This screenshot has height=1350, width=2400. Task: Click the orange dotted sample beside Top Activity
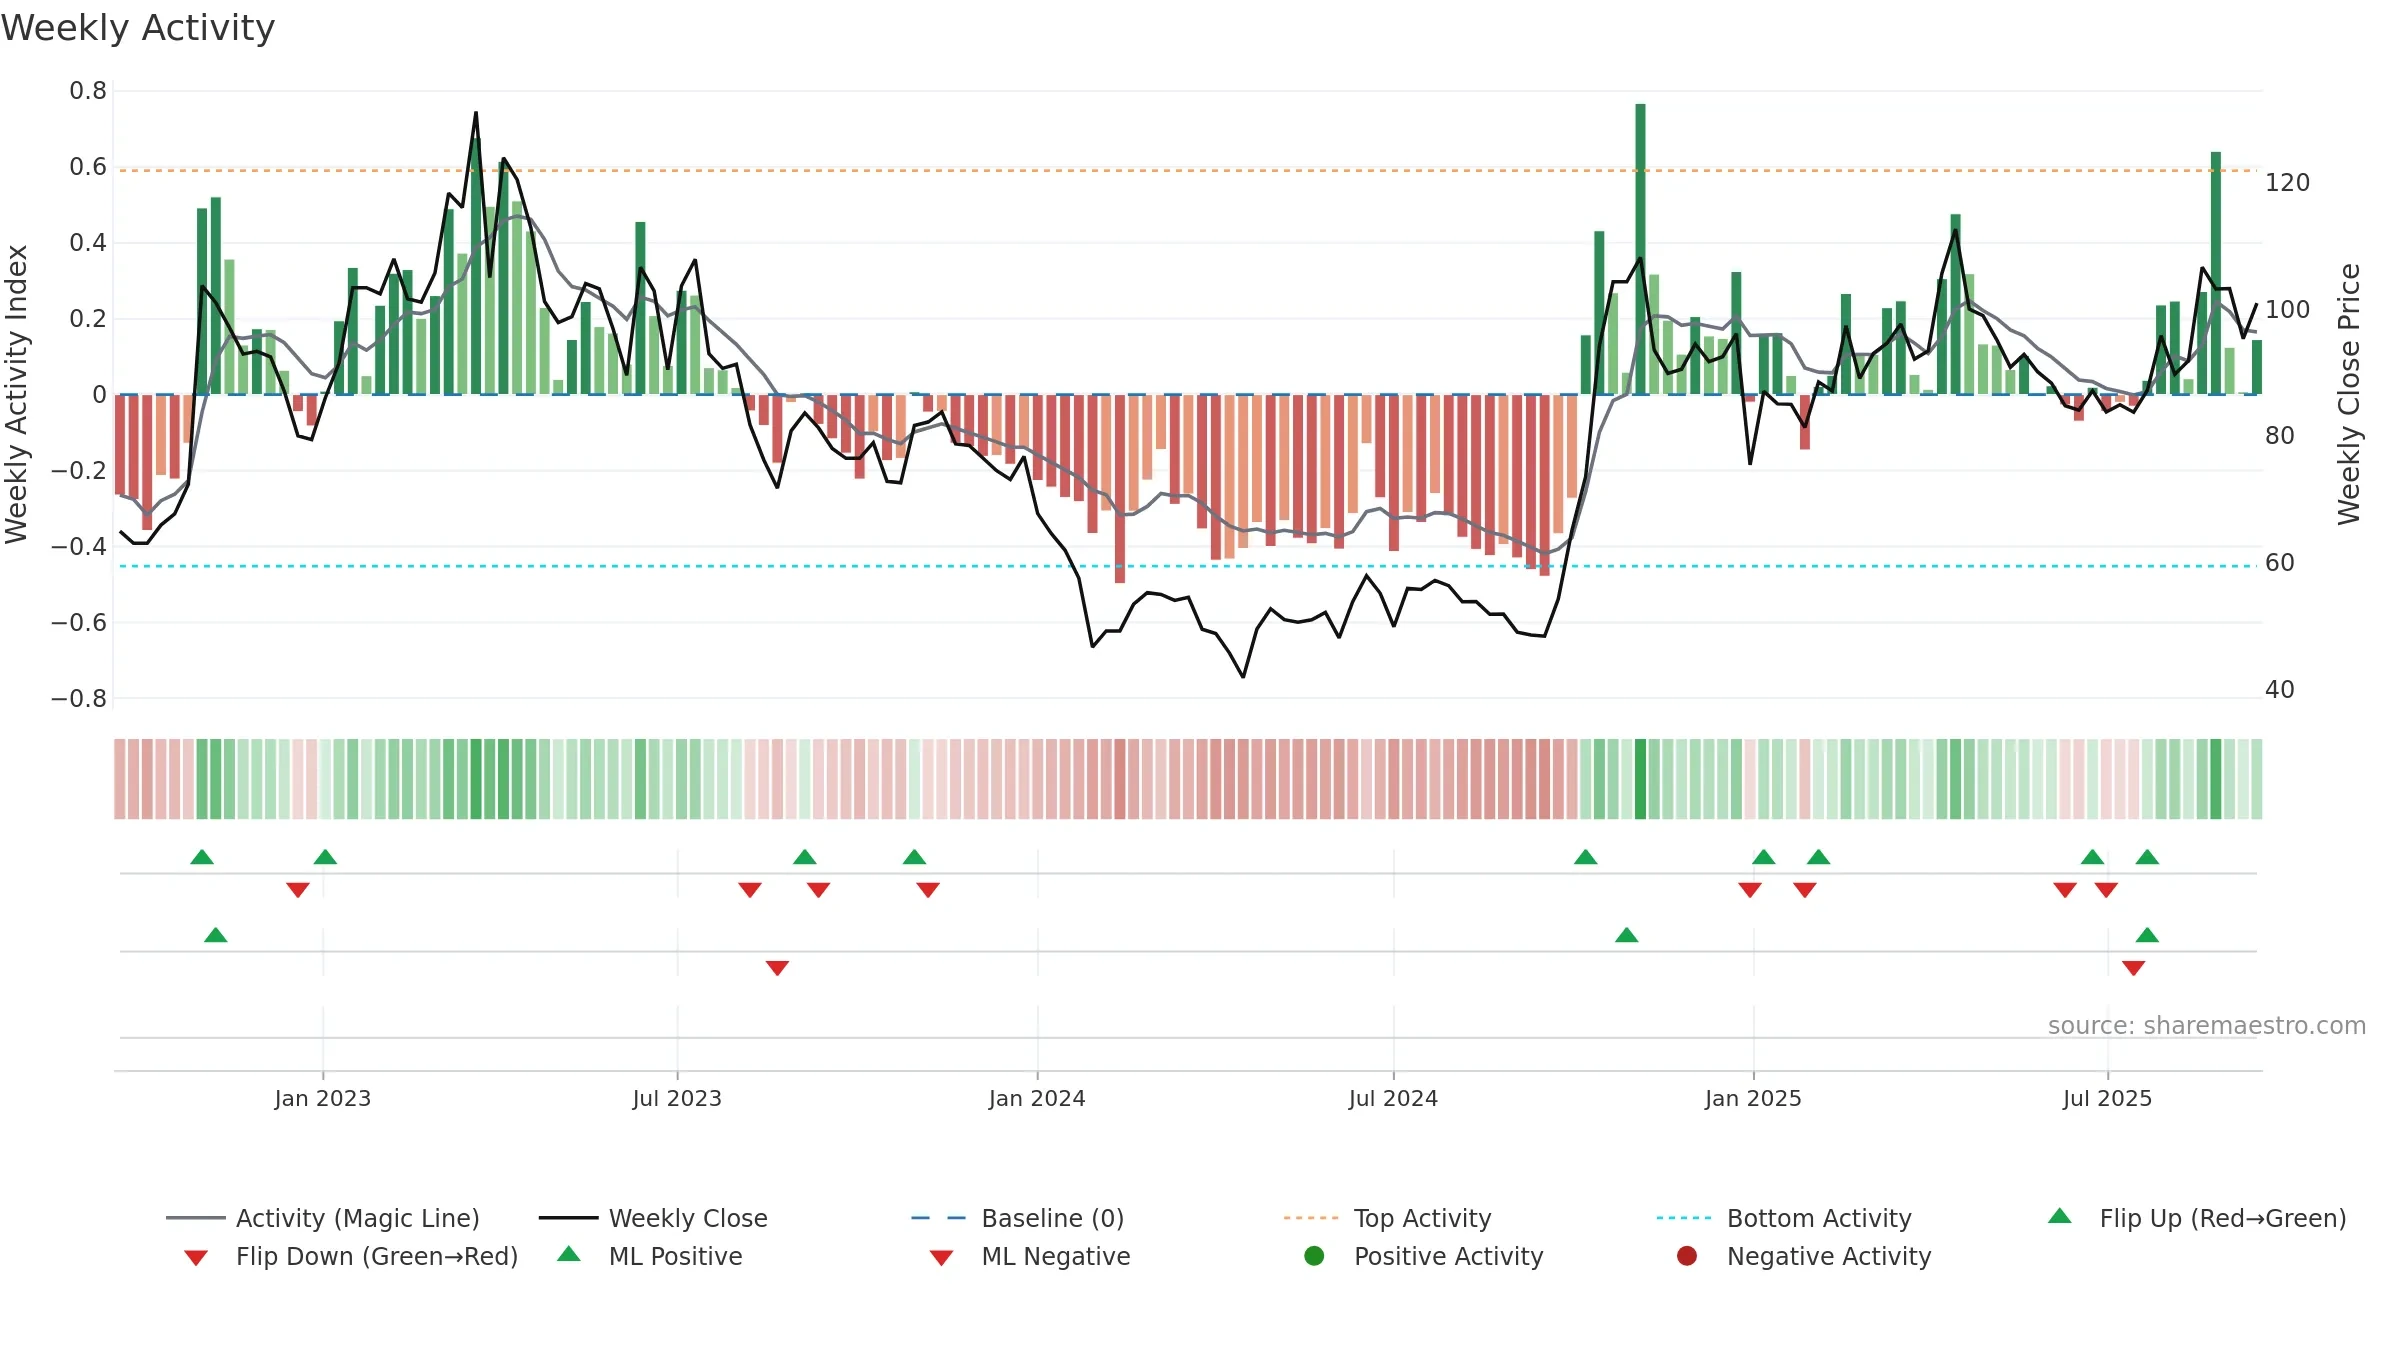point(1311,1218)
